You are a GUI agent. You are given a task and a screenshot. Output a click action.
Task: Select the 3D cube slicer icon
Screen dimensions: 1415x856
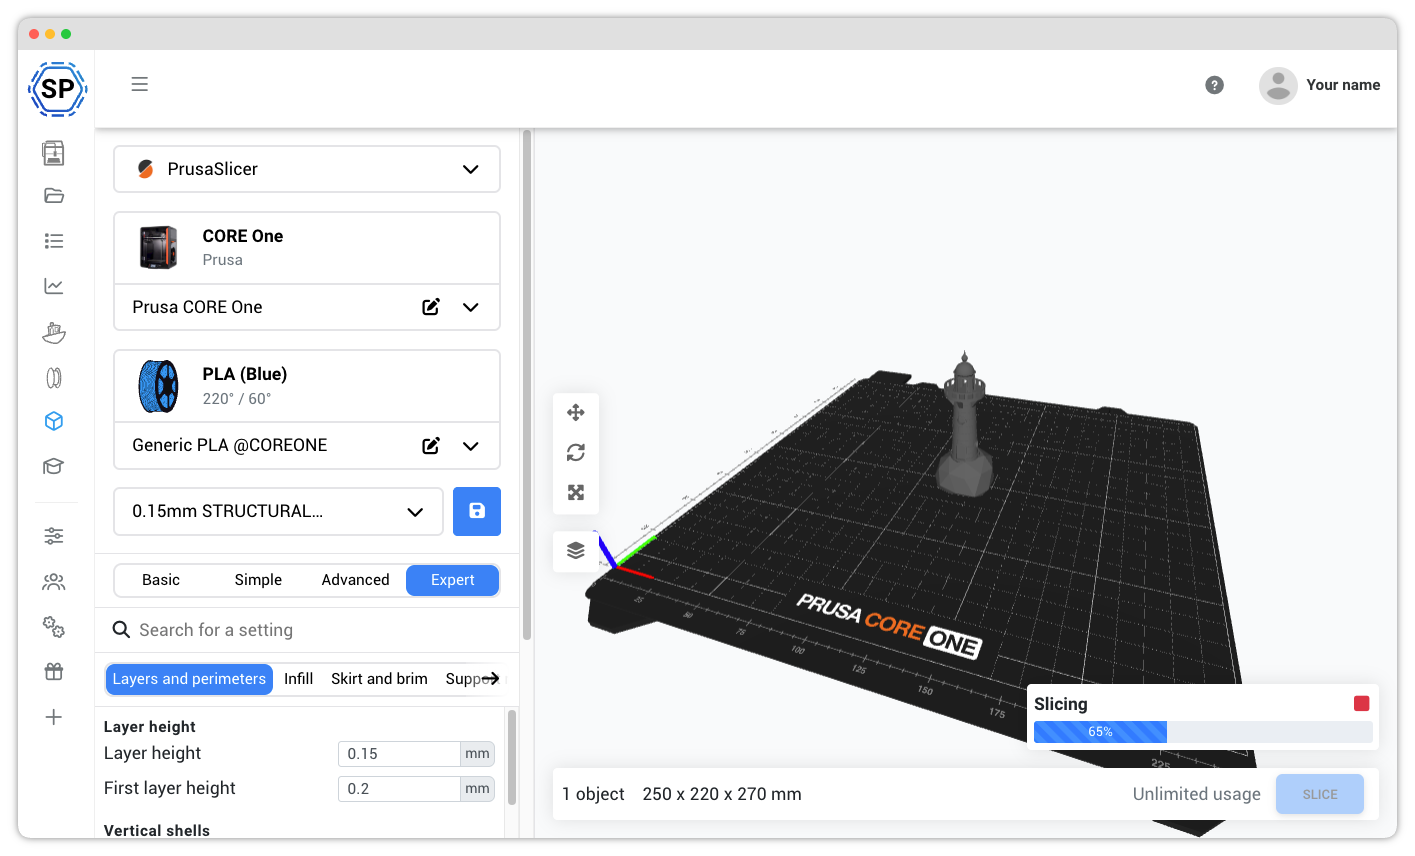(54, 421)
